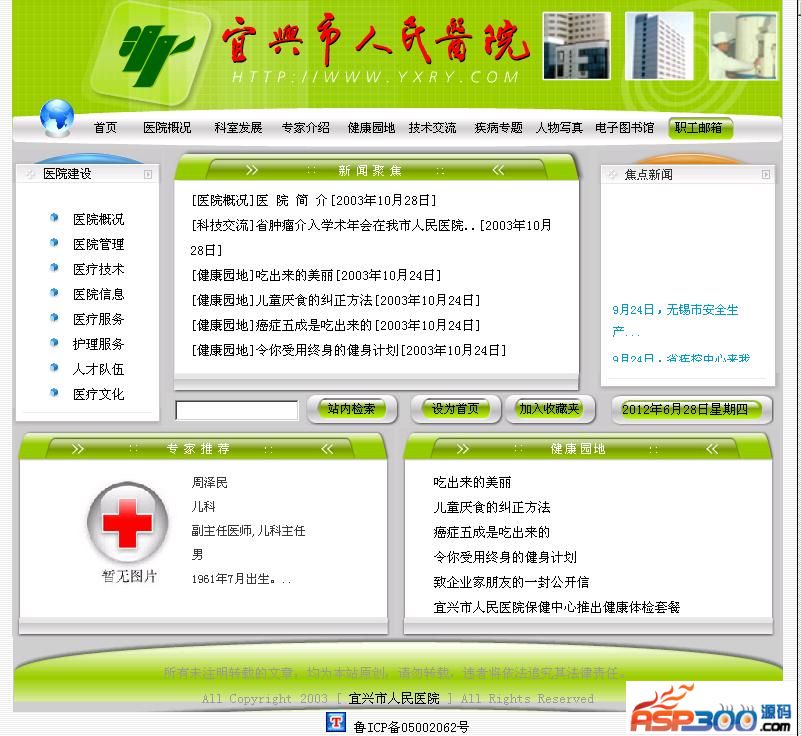Viewport: 801px width, 736px height.
Task: Click the bullet icon beside 医疗服务
Action: [54, 318]
